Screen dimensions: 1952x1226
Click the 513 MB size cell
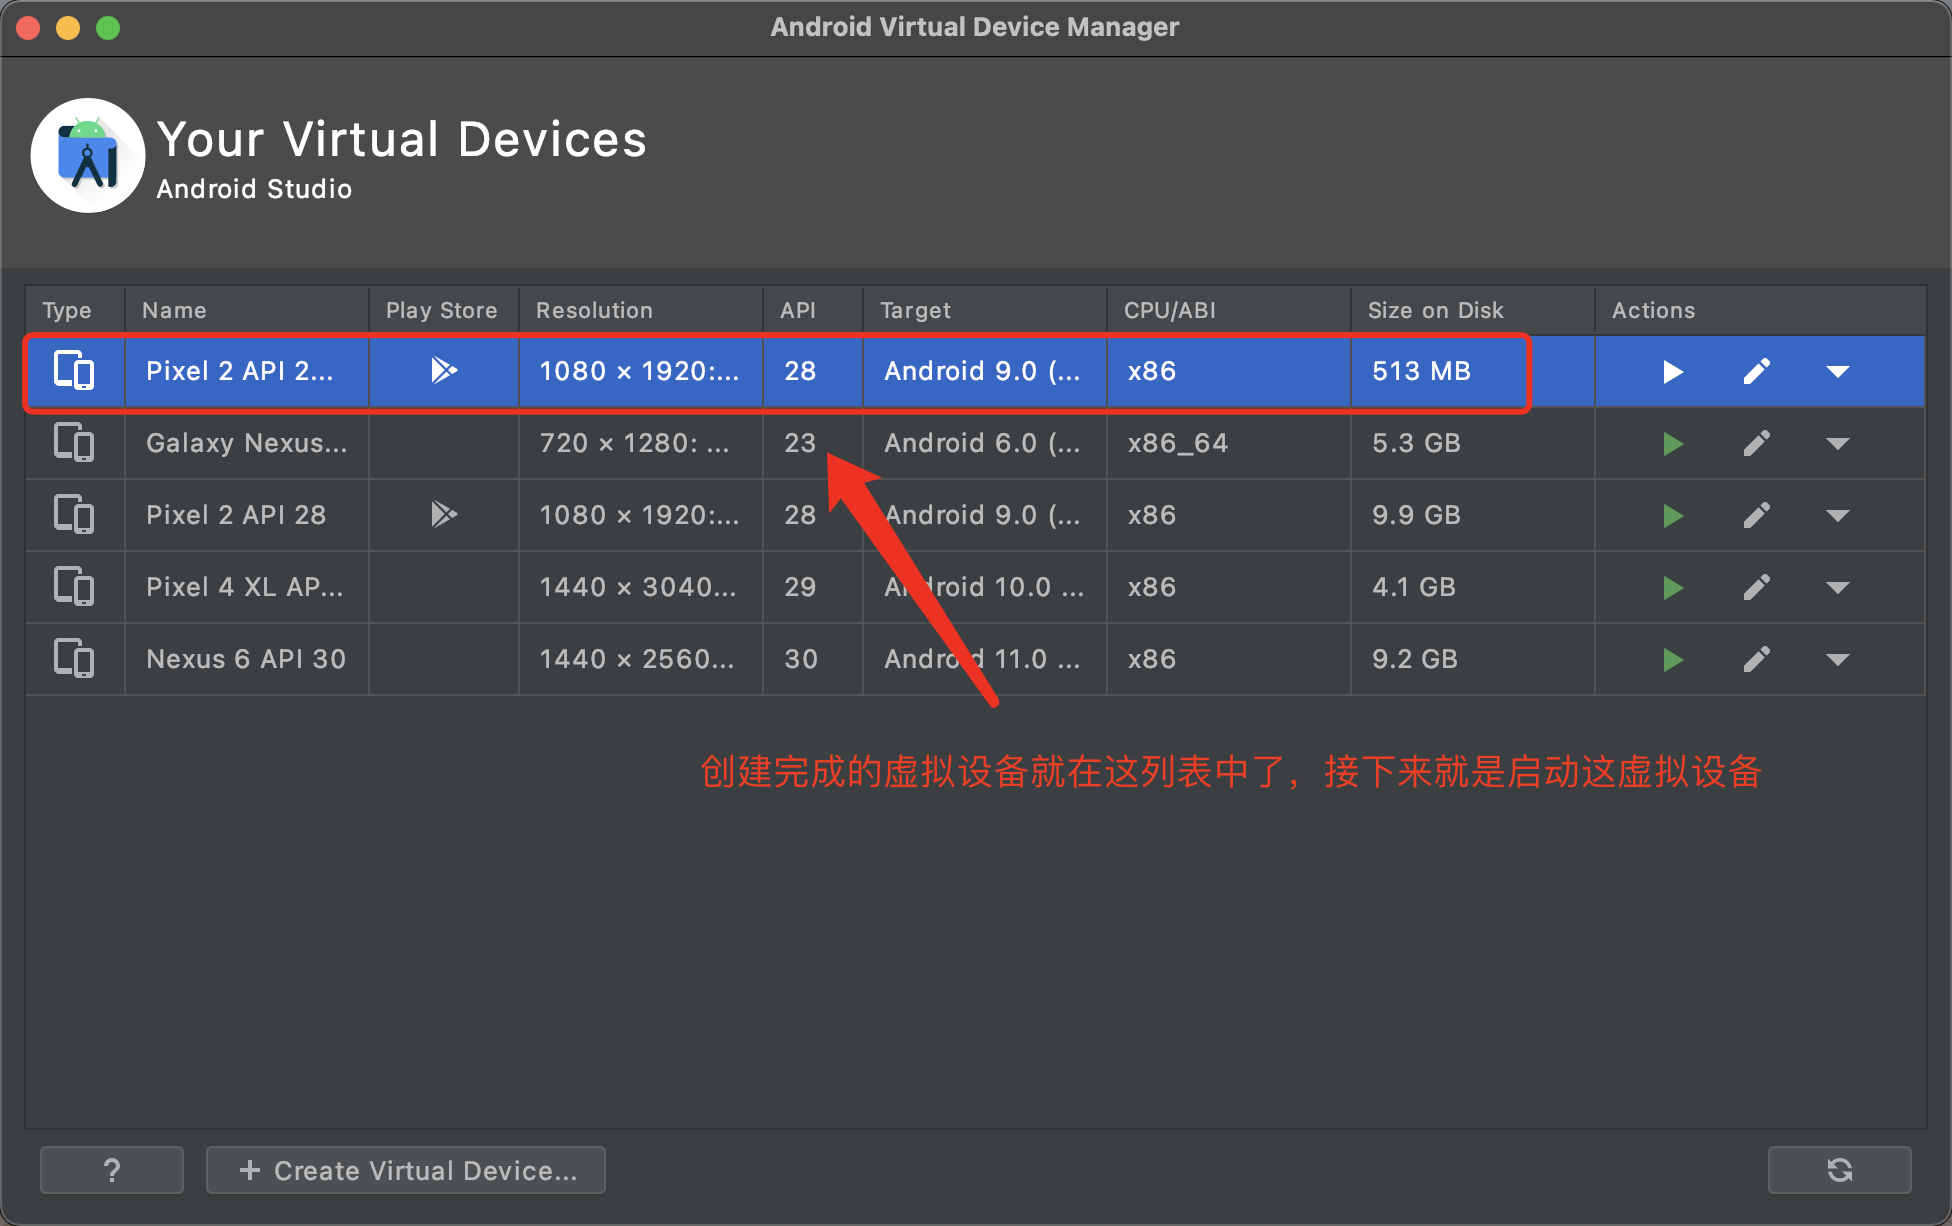coord(1473,371)
